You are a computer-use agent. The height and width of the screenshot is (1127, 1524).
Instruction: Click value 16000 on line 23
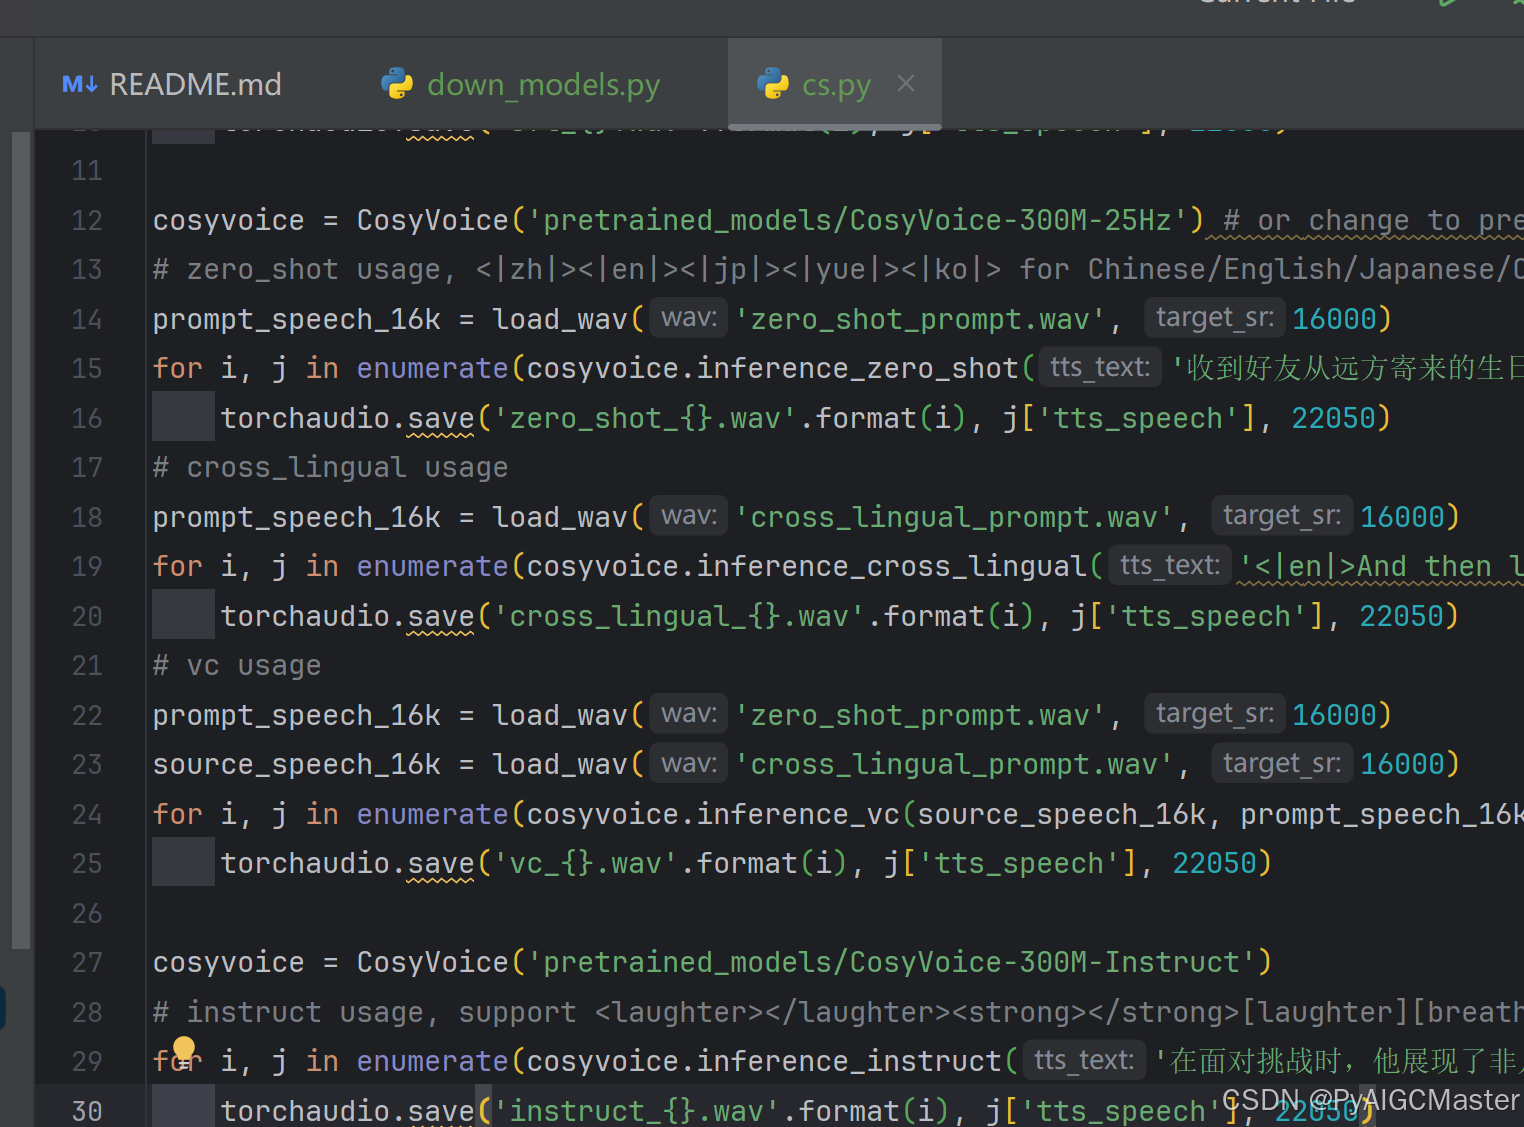tap(1402, 764)
